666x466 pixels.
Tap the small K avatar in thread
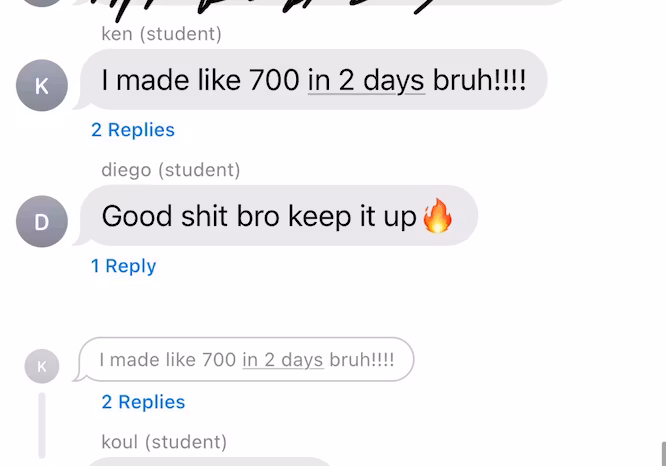coord(42,366)
